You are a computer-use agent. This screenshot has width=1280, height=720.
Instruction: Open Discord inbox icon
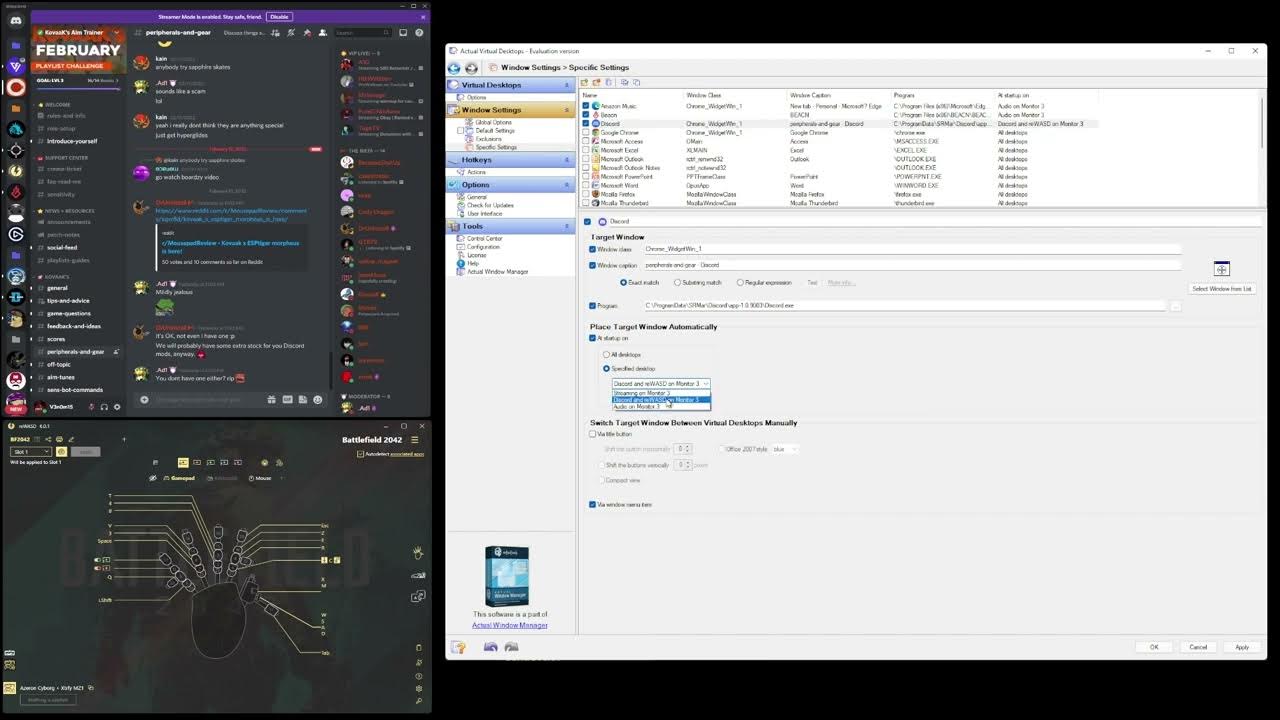click(404, 33)
